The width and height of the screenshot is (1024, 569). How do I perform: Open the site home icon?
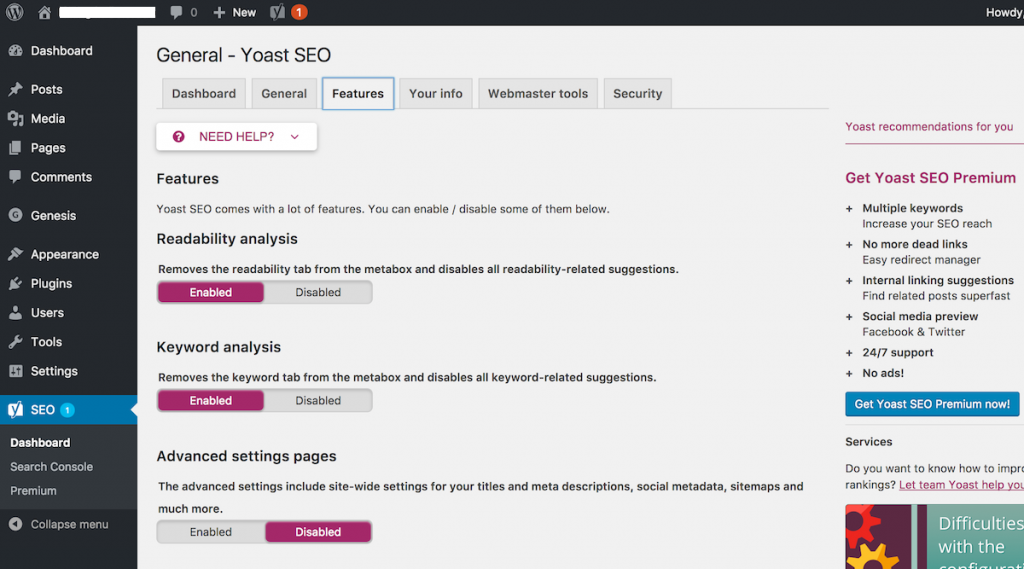(44, 12)
